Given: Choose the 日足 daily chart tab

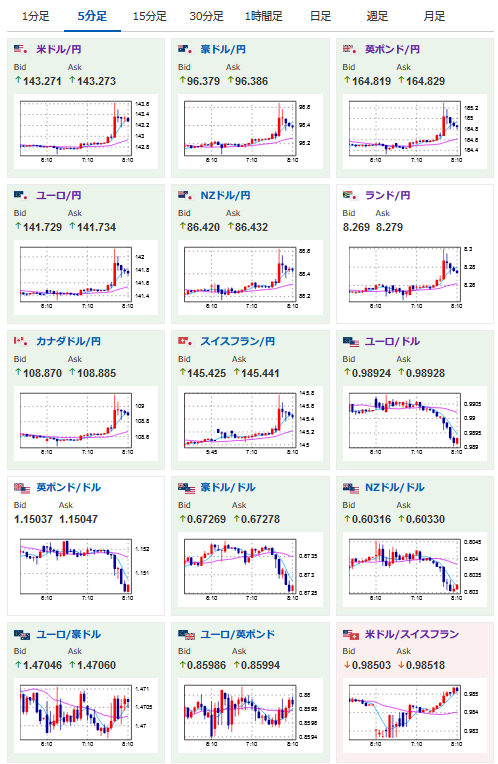Looking at the screenshot, I should pos(321,16).
